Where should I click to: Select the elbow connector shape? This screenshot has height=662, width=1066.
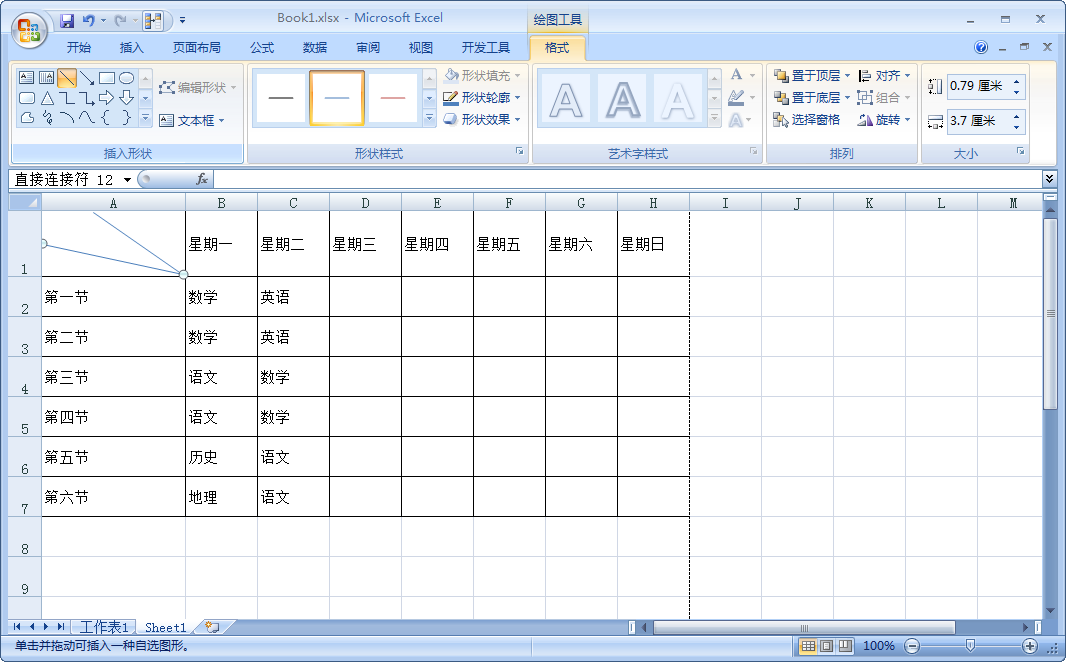pos(67,98)
